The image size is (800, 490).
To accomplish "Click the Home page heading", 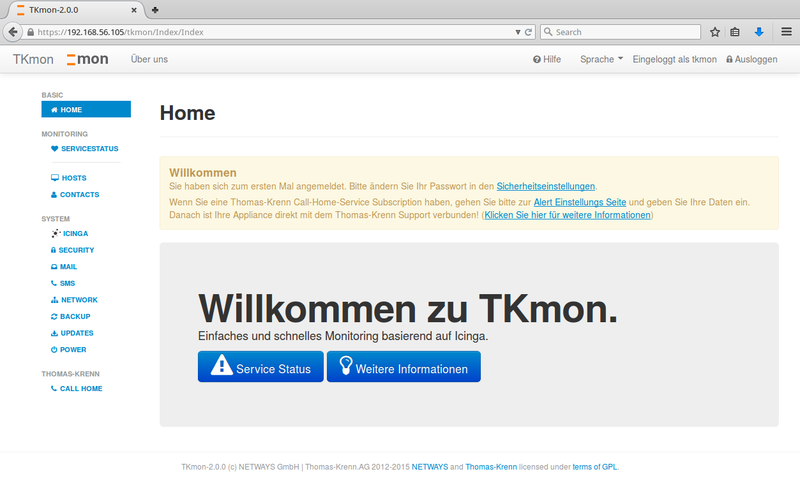I will click(x=187, y=113).
